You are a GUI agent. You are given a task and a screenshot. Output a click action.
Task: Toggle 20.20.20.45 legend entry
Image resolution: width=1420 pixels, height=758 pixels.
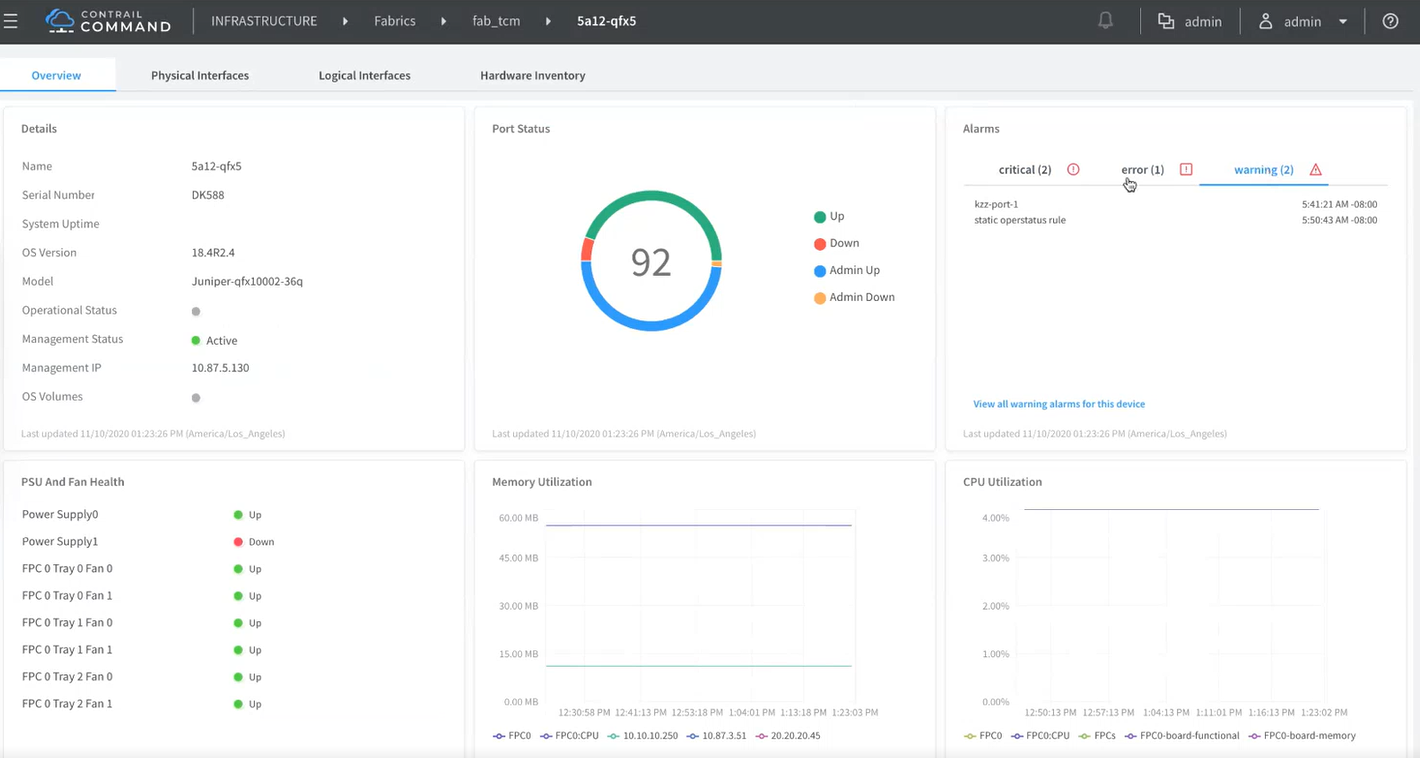click(789, 736)
